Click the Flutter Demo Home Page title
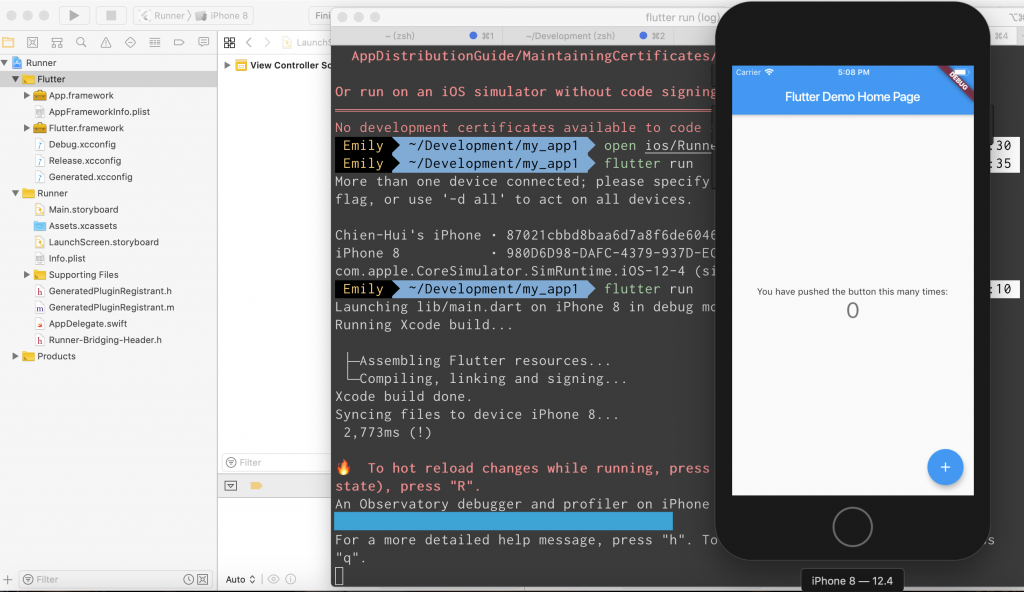 tap(852, 97)
